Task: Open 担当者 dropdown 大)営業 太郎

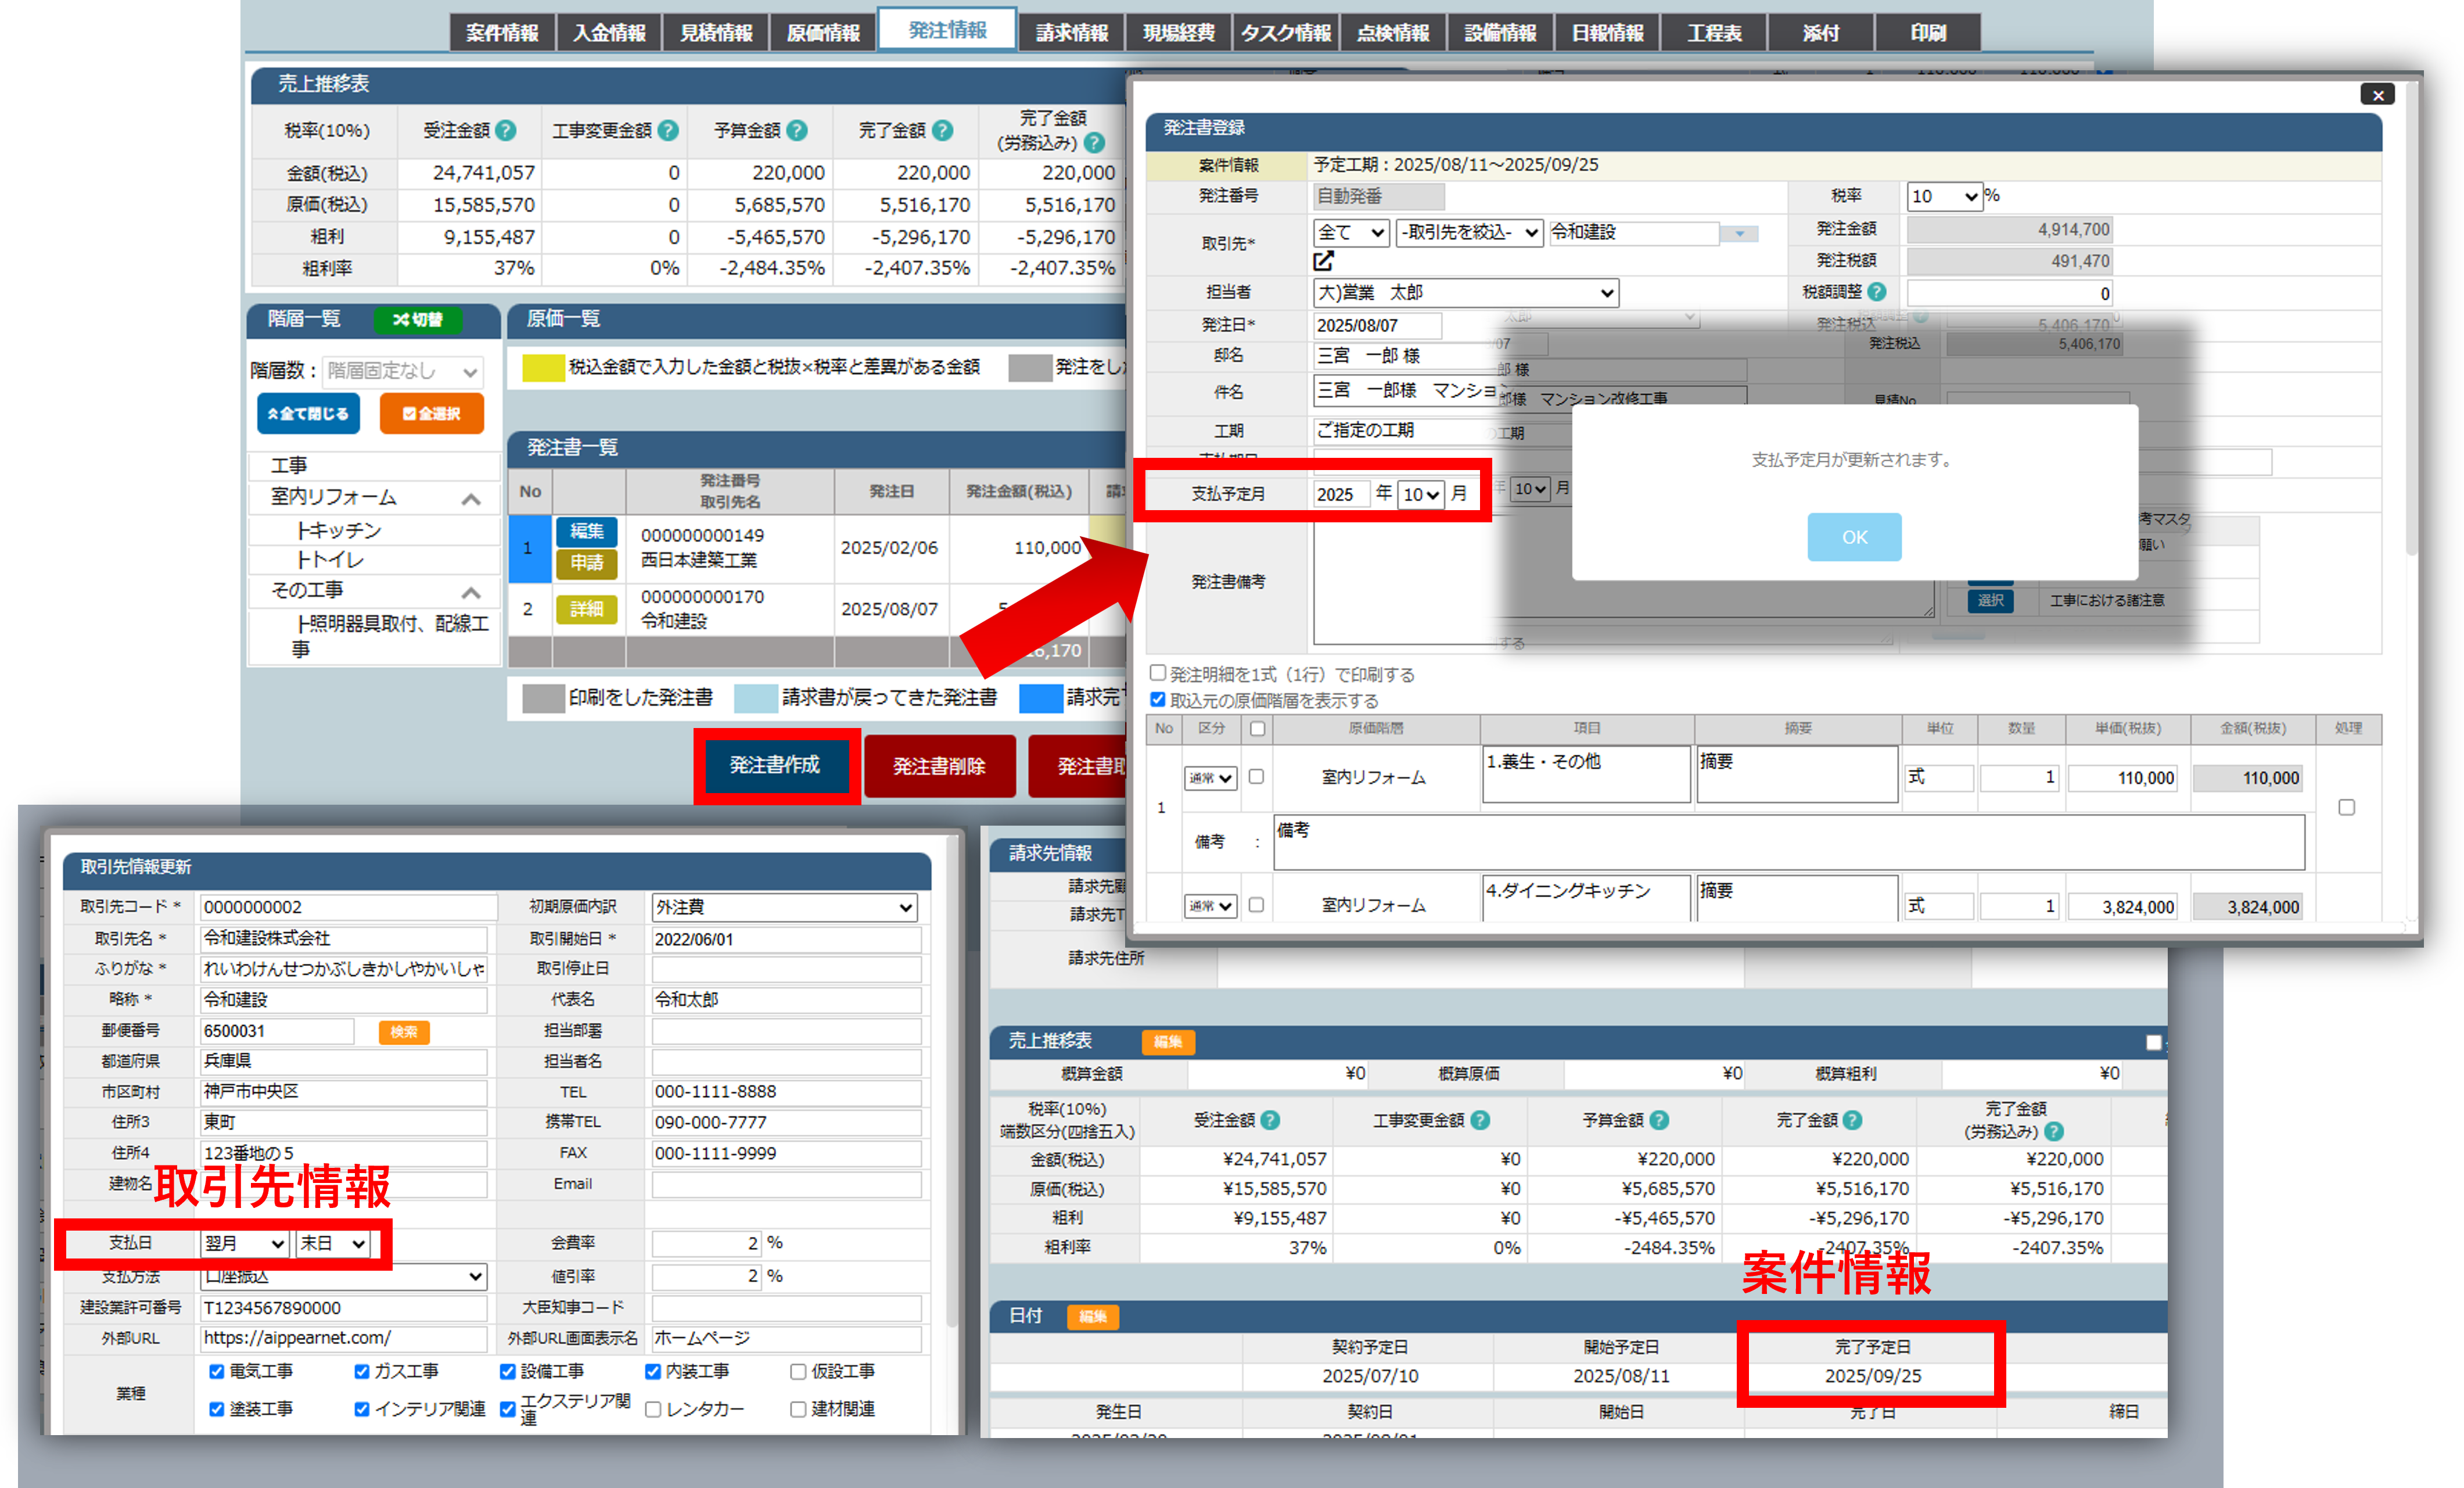Action: tap(1465, 293)
